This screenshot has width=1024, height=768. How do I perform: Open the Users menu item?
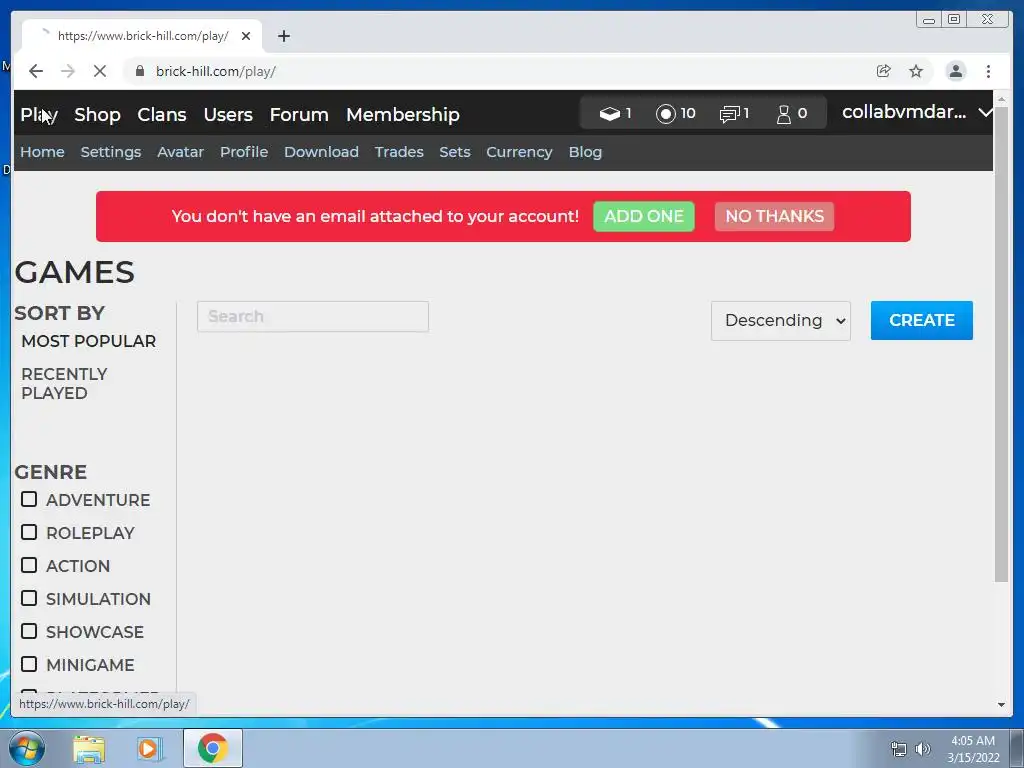(x=228, y=115)
